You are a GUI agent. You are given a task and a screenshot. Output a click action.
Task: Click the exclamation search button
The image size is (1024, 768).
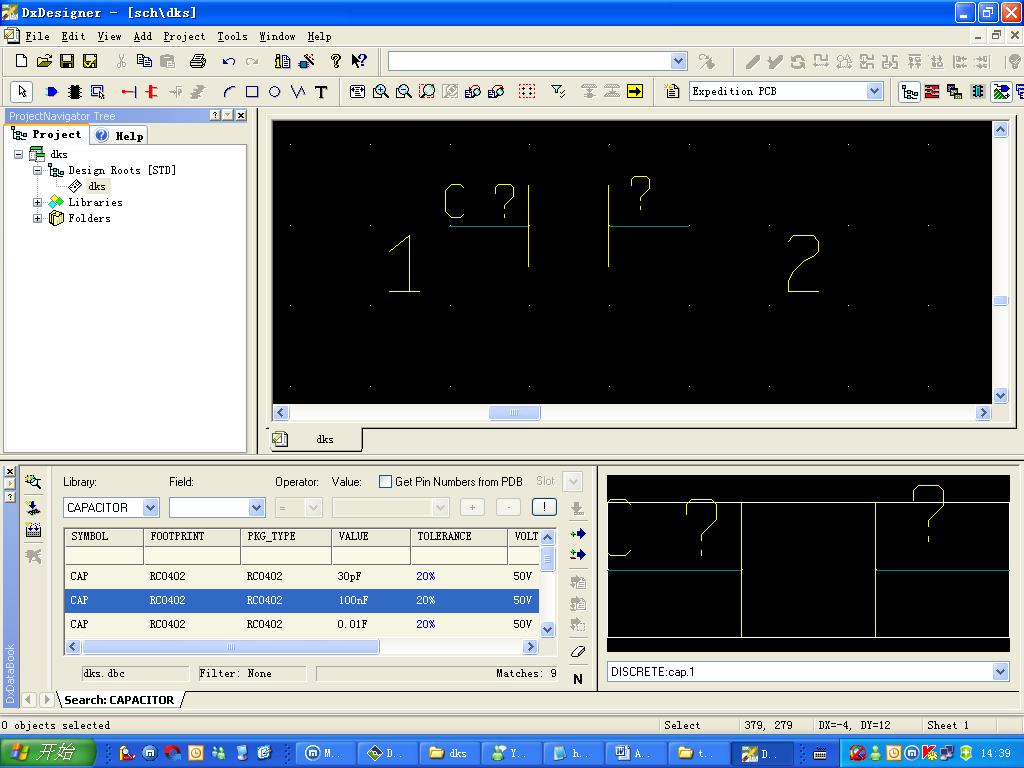tap(544, 508)
